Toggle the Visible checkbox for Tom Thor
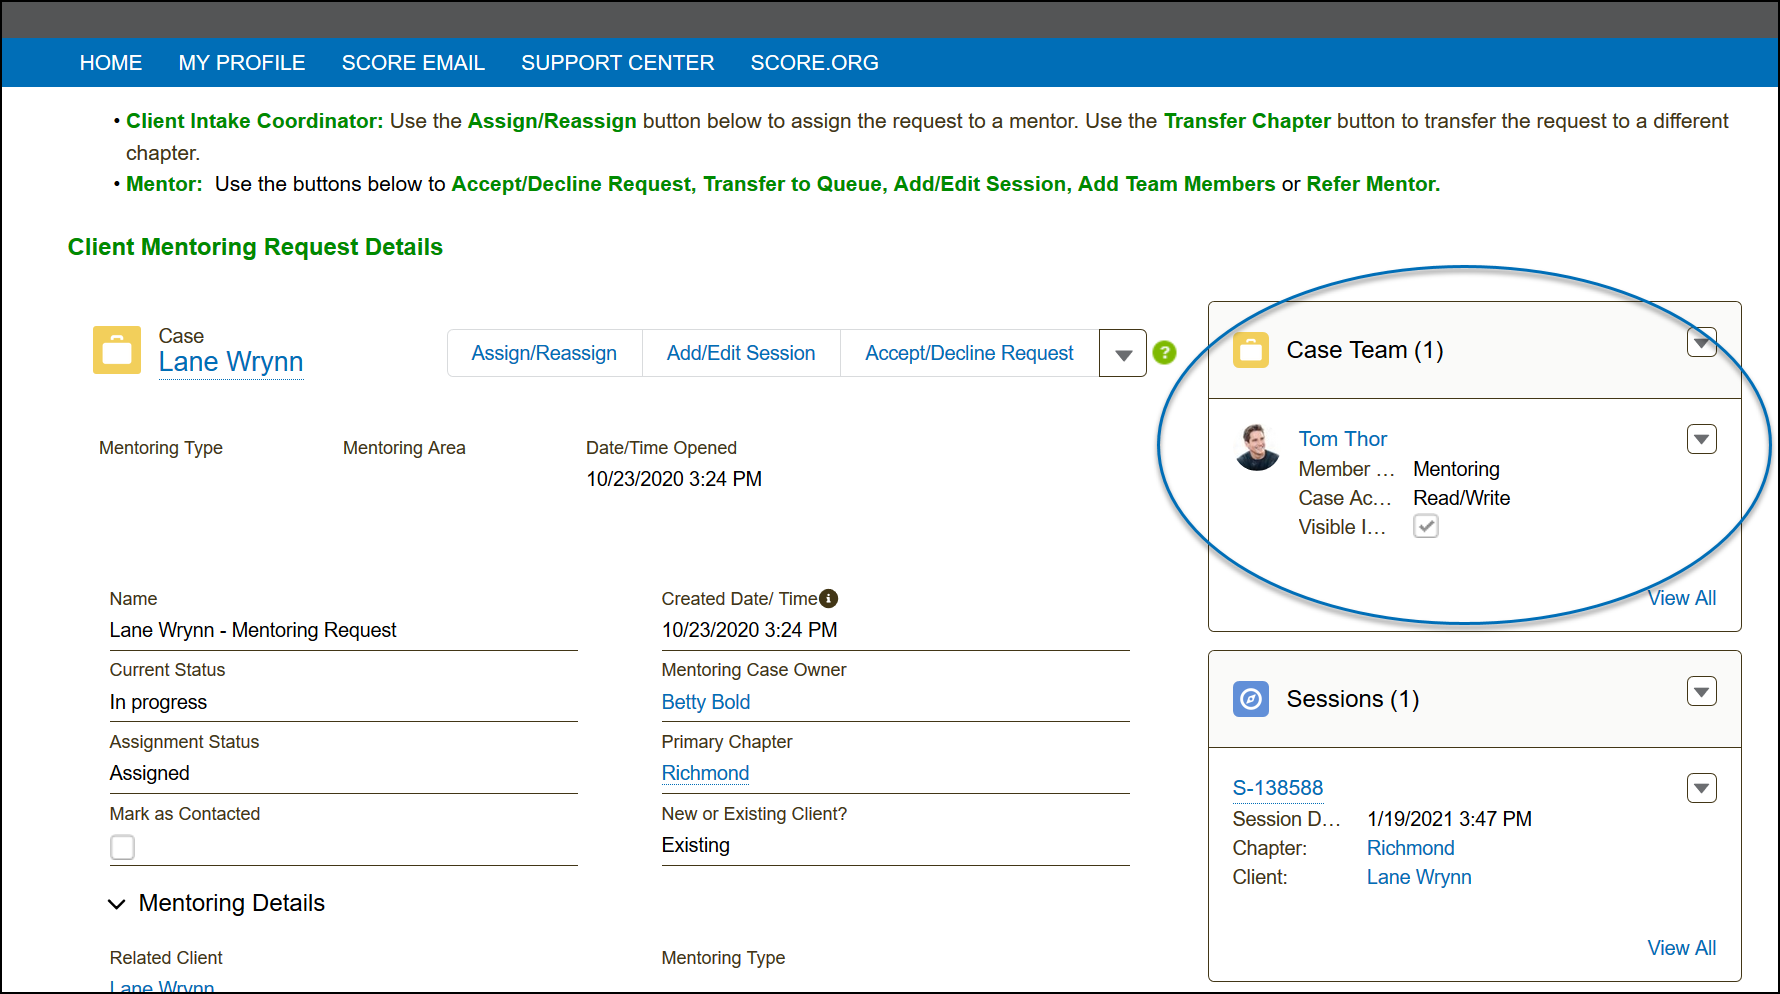The width and height of the screenshot is (1780, 994). pos(1426,526)
